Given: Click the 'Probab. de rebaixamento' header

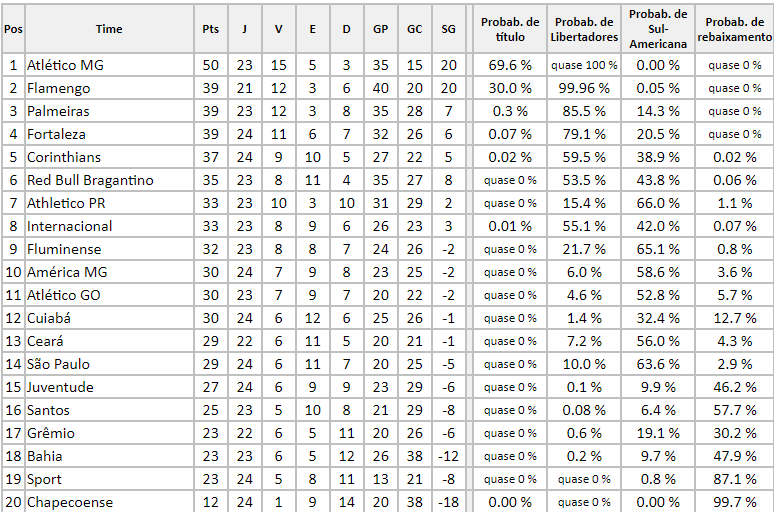Looking at the screenshot, I should click(733, 29).
